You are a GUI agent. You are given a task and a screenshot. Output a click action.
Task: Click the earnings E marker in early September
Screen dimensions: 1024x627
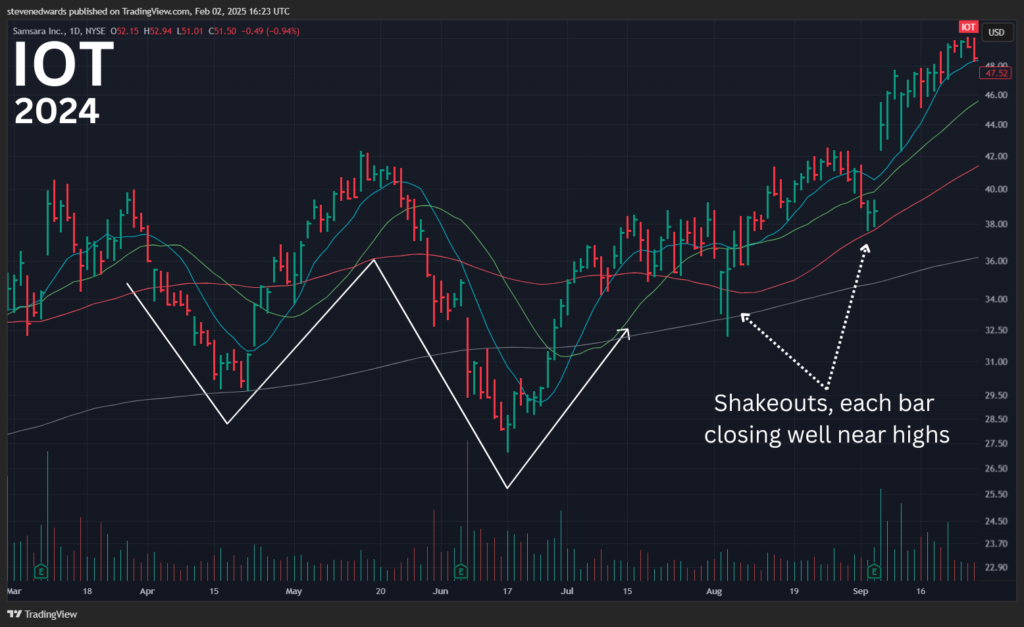tap(874, 571)
